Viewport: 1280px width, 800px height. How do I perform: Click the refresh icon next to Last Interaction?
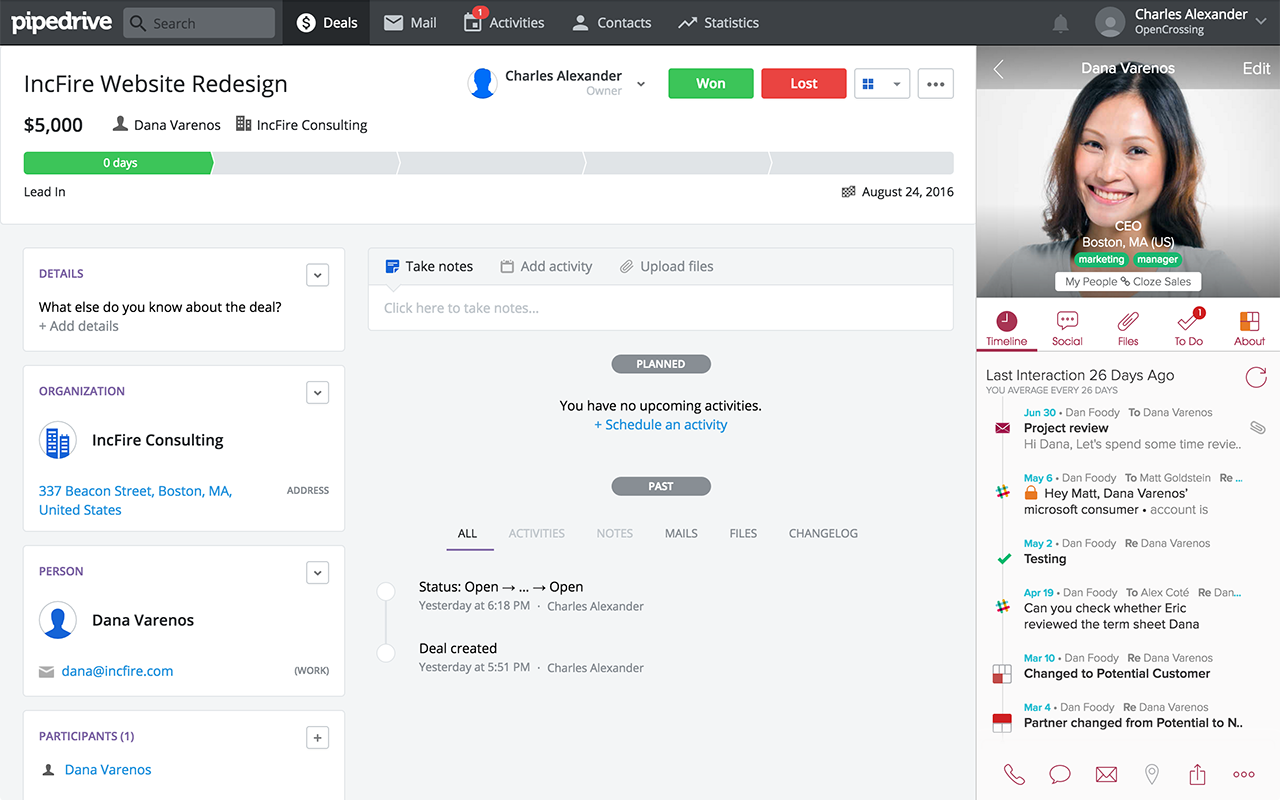(x=1256, y=378)
